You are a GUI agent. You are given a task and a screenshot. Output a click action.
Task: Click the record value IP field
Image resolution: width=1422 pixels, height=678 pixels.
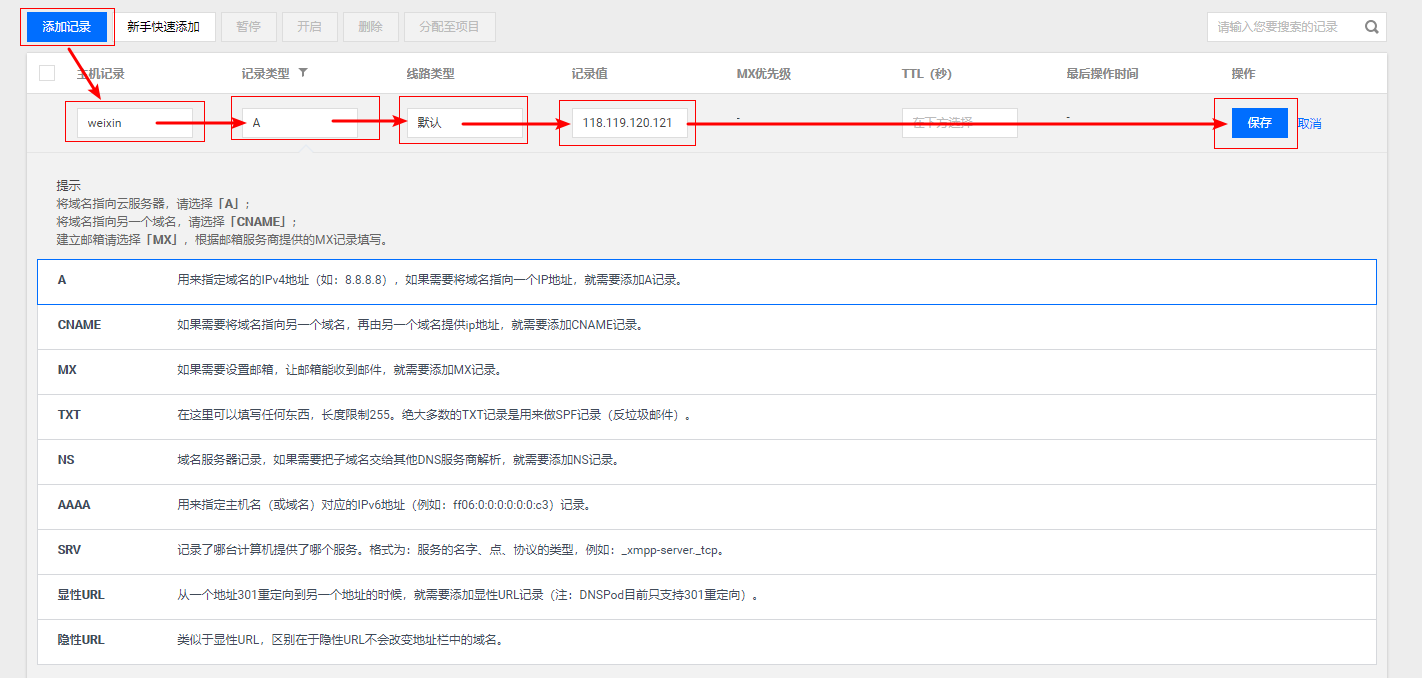pos(629,123)
